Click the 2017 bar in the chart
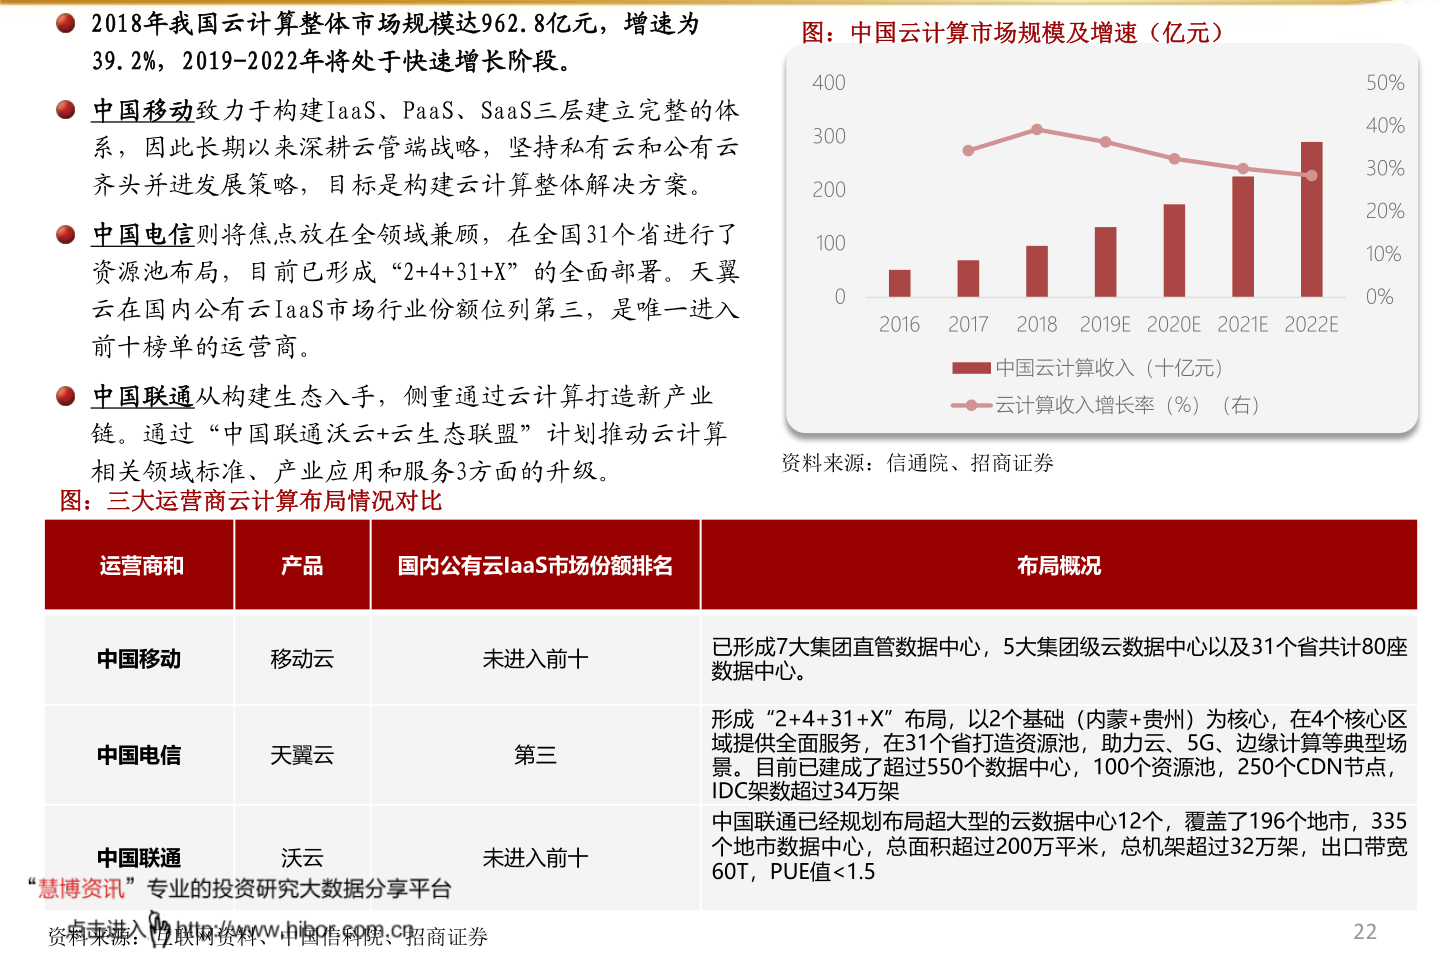The width and height of the screenshot is (1440, 957). point(968,278)
